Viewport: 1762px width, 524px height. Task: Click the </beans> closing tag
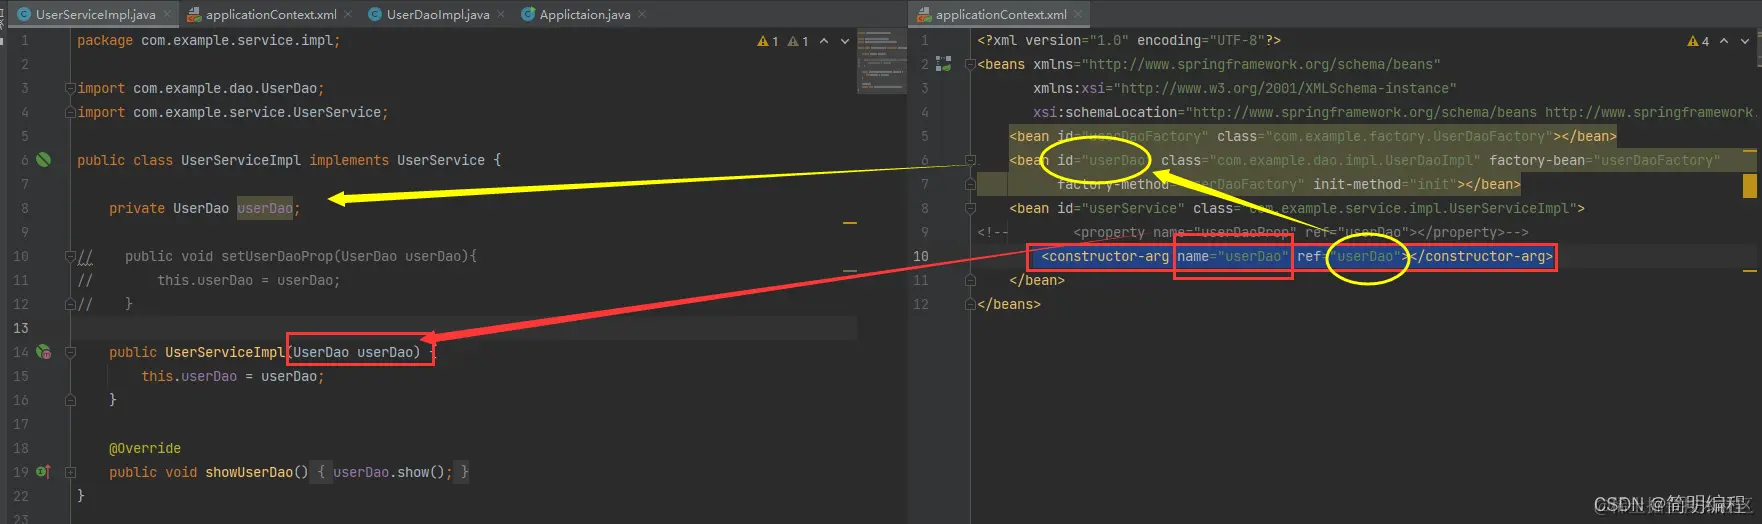pyautogui.click(x=1009, y=304)
